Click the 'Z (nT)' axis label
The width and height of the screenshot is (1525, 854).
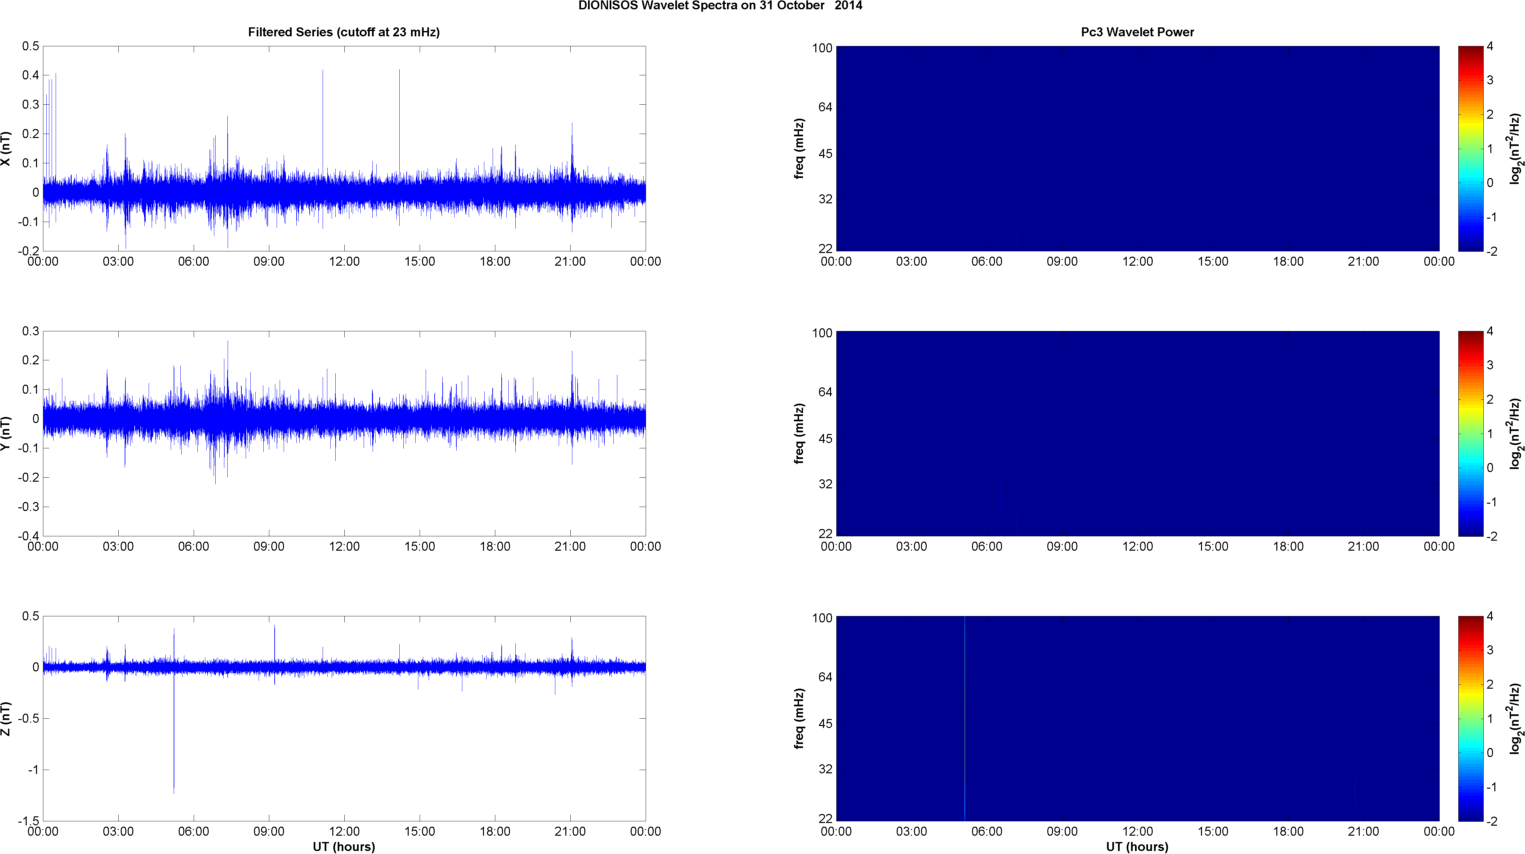point(7,719)
